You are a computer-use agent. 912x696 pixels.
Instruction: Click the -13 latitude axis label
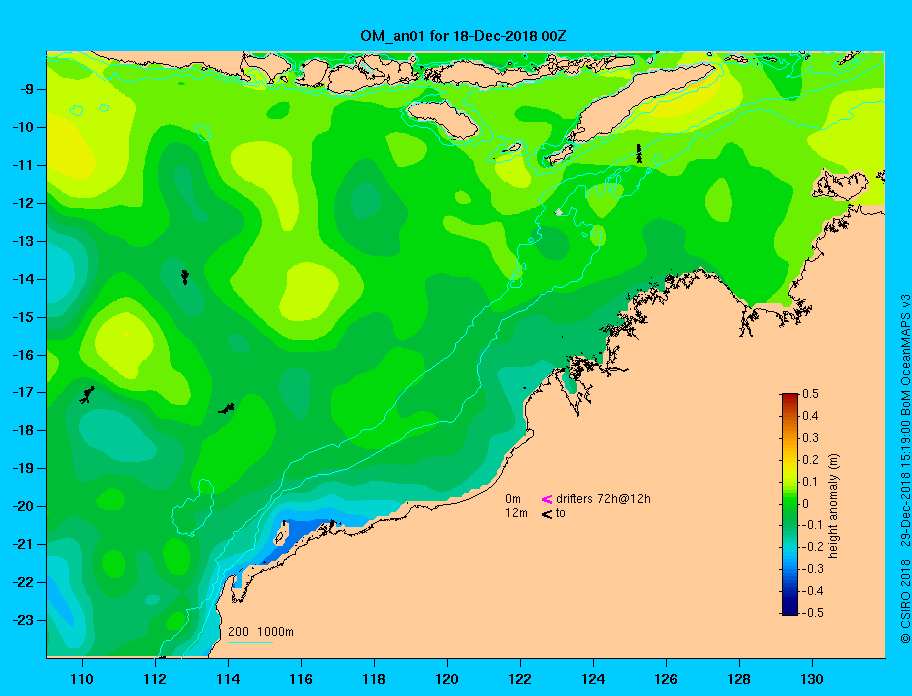23,241
